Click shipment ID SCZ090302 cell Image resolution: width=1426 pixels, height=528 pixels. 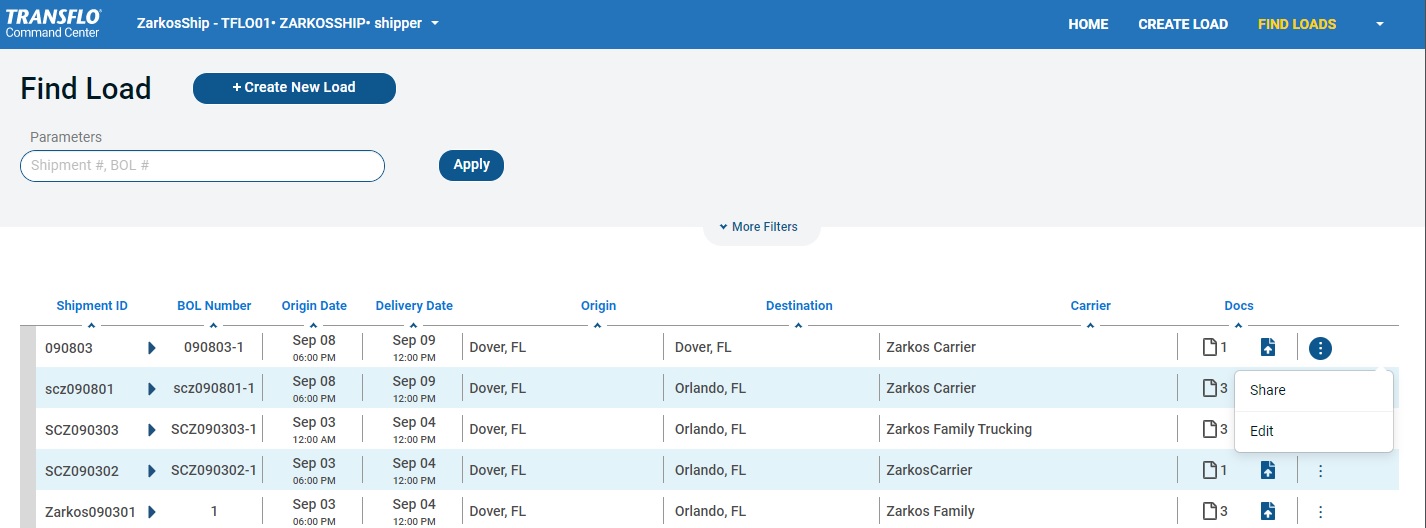point(82,471)
